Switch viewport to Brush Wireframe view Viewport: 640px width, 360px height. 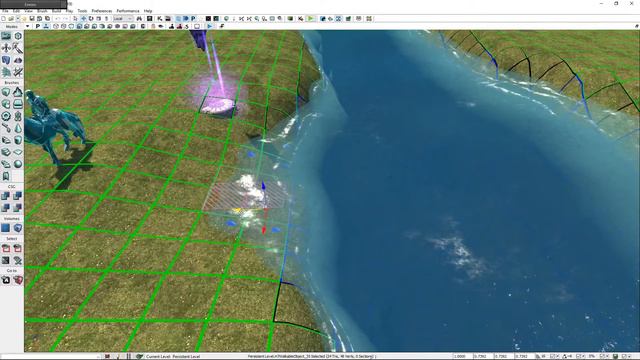pyautogui.click(x=56, y=27)
